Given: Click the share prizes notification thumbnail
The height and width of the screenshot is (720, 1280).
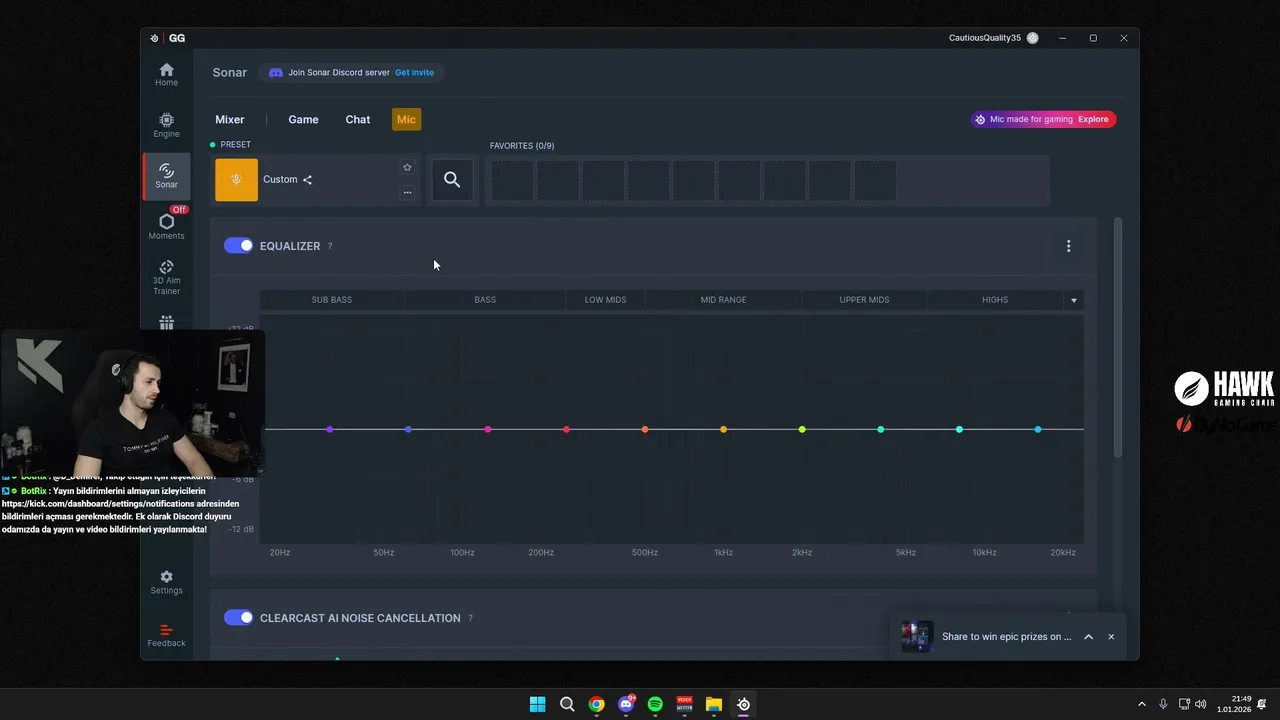Looking at the screenshot, I should (x=917, y=637).
